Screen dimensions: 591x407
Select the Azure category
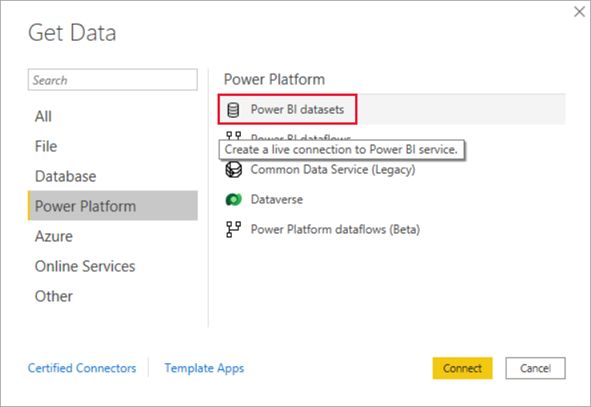click(112, 236)
